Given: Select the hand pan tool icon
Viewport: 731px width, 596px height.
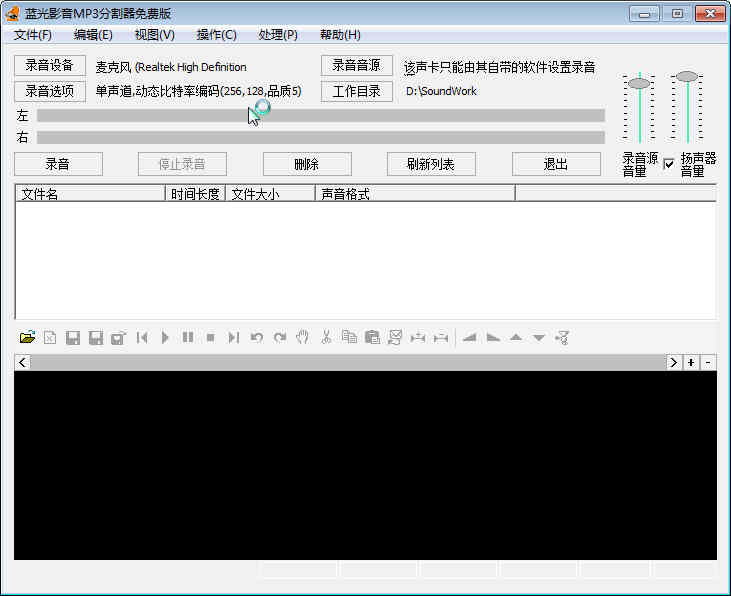Looking at the screenshot, I should (x=303, y=338).
